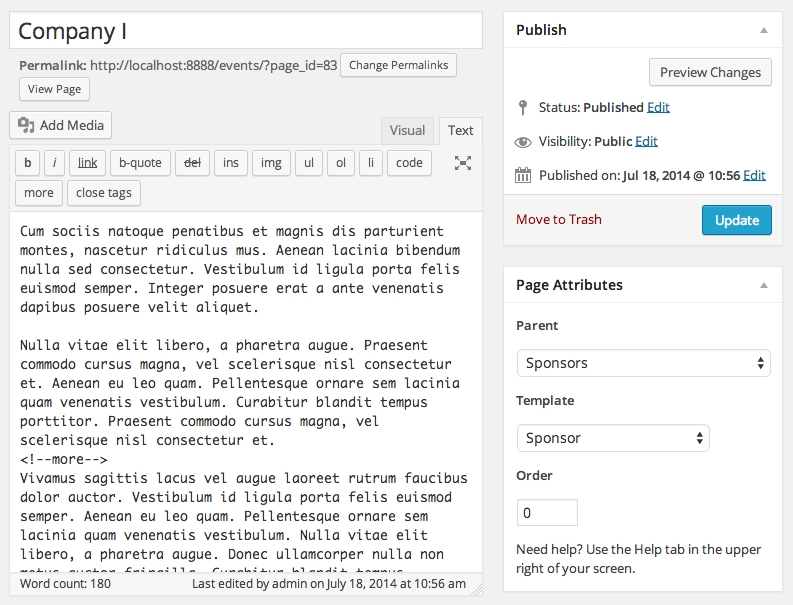Click the Publish panel heading
This screenshot has width=793, height=605.
[541, 30]
